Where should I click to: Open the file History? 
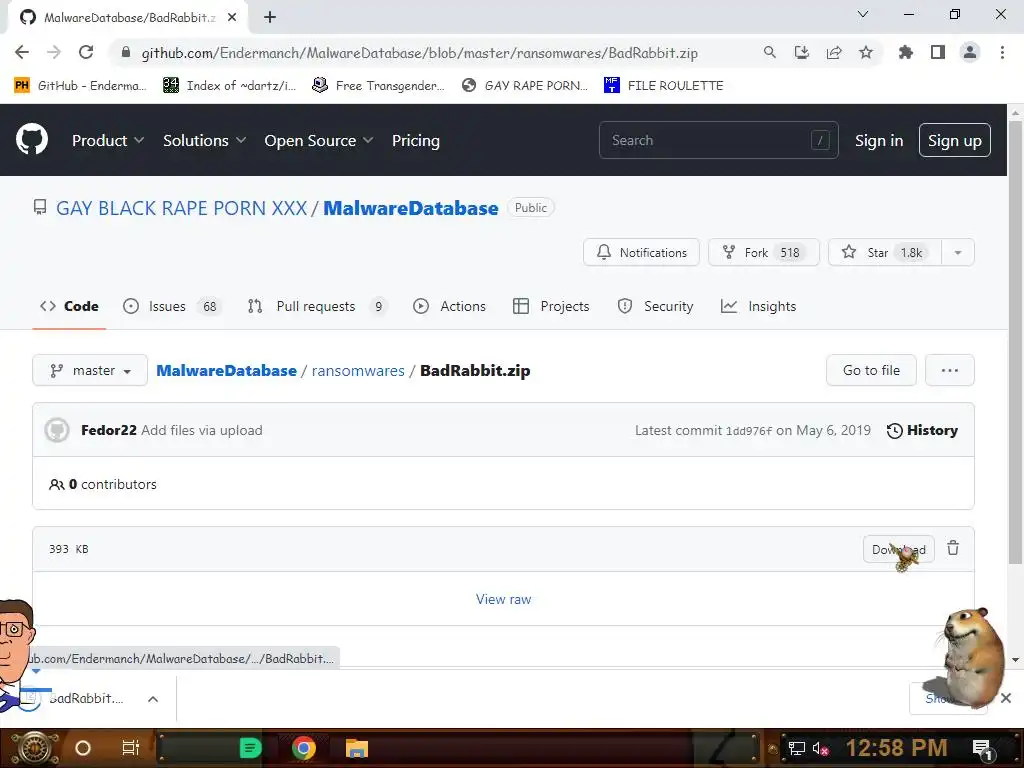click(922, 430)
